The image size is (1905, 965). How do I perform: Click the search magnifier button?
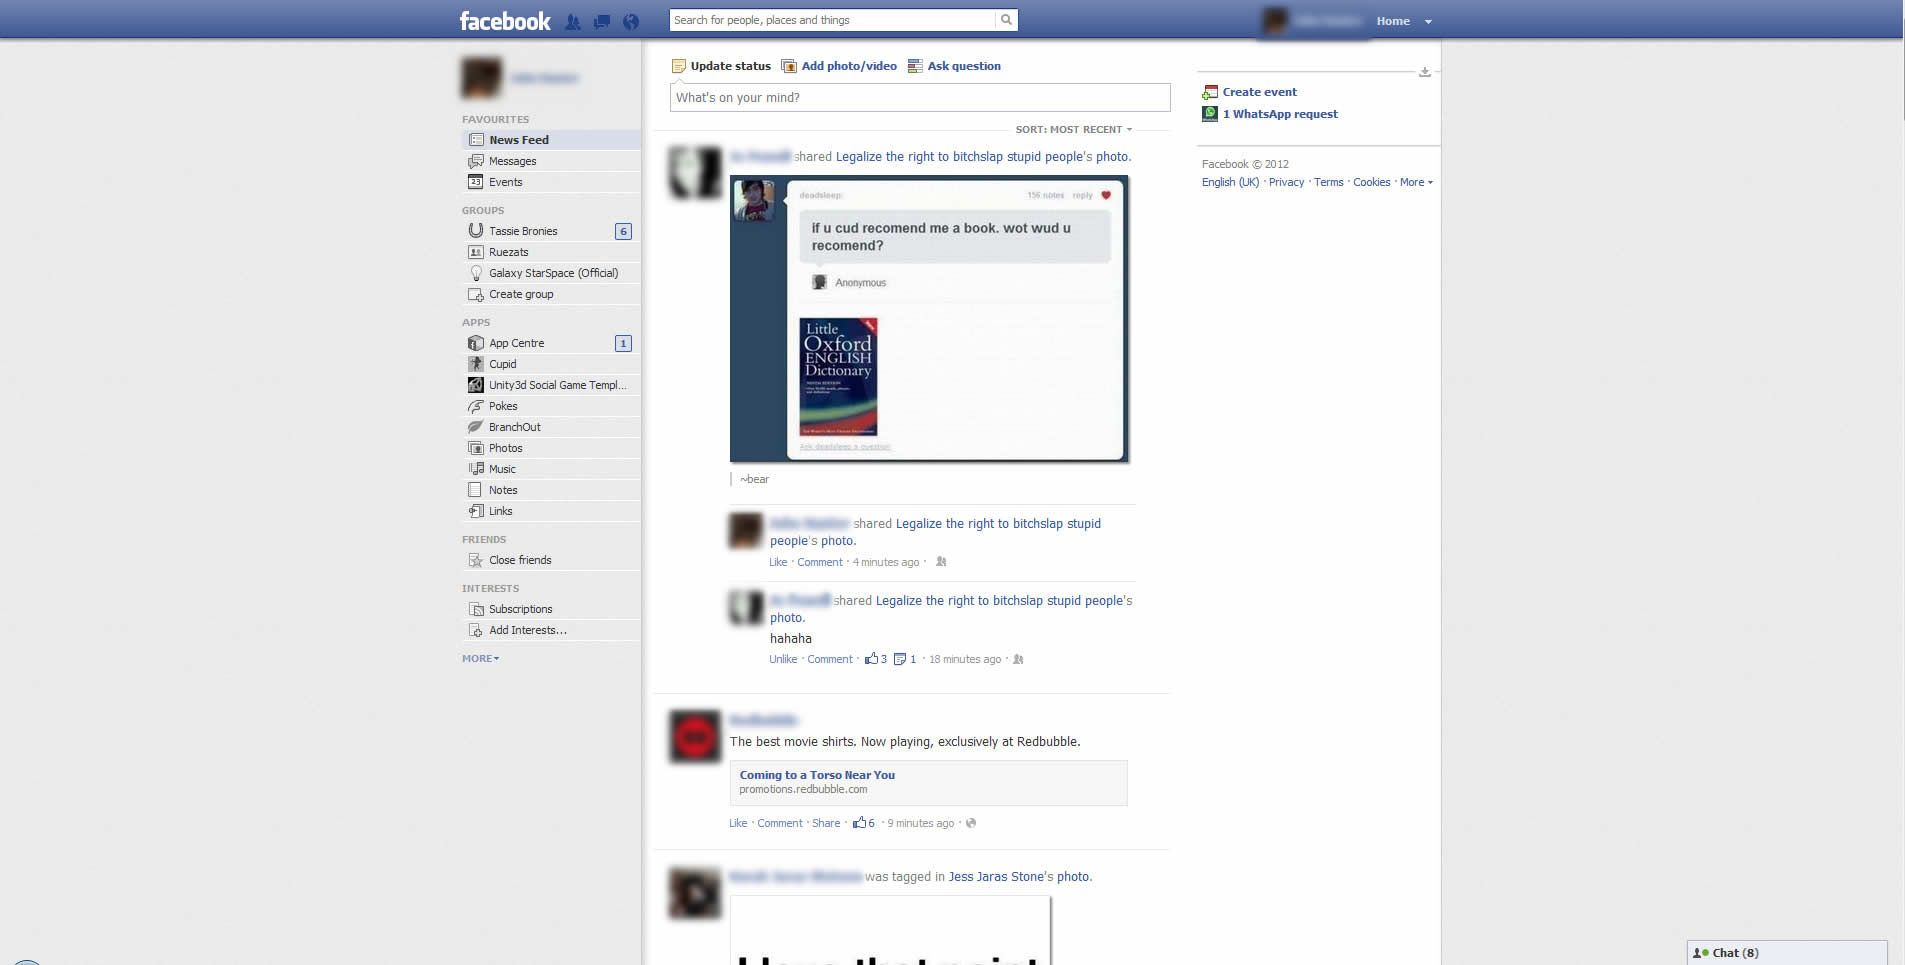point(1006,20)
